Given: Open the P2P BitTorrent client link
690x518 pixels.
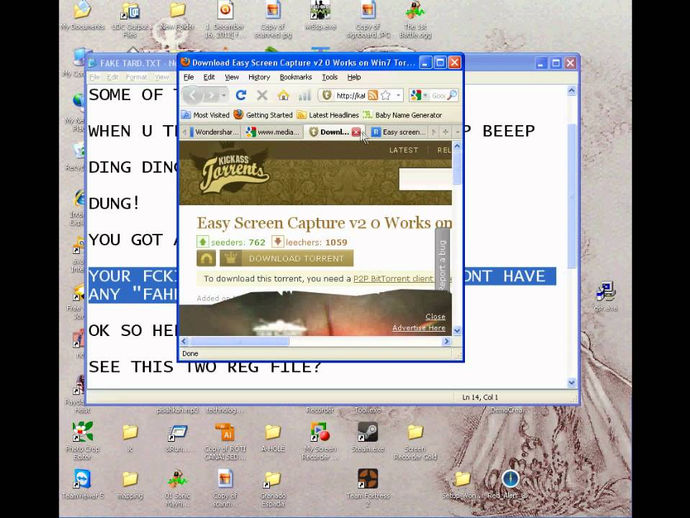Looking at the screenshot, I should point(393,279).
